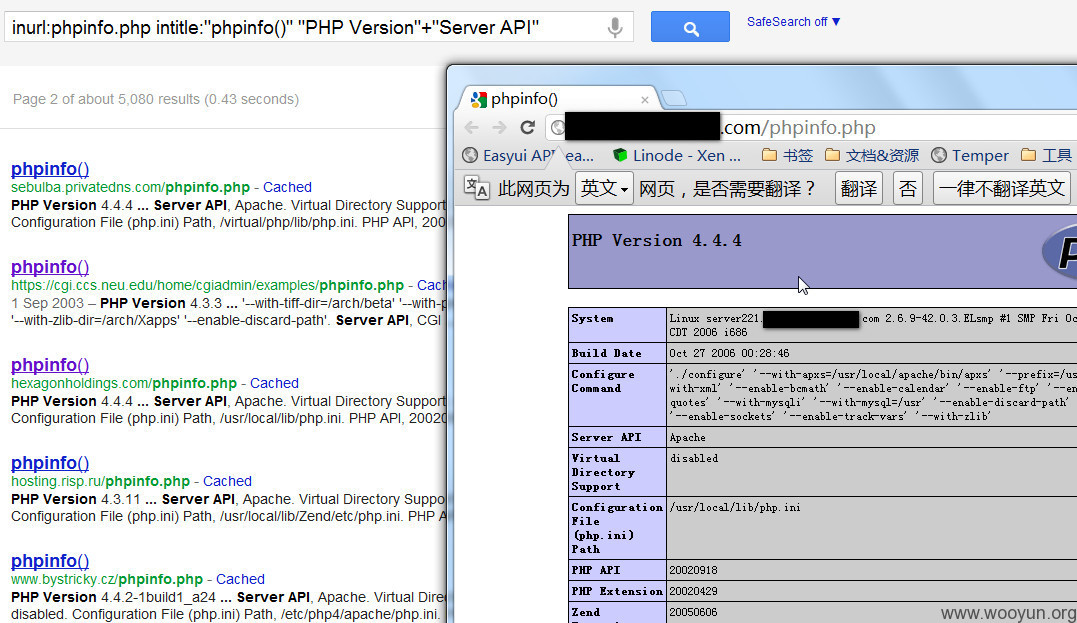Click the blue Google search button
1077x623 pixels.
point(690,27)
